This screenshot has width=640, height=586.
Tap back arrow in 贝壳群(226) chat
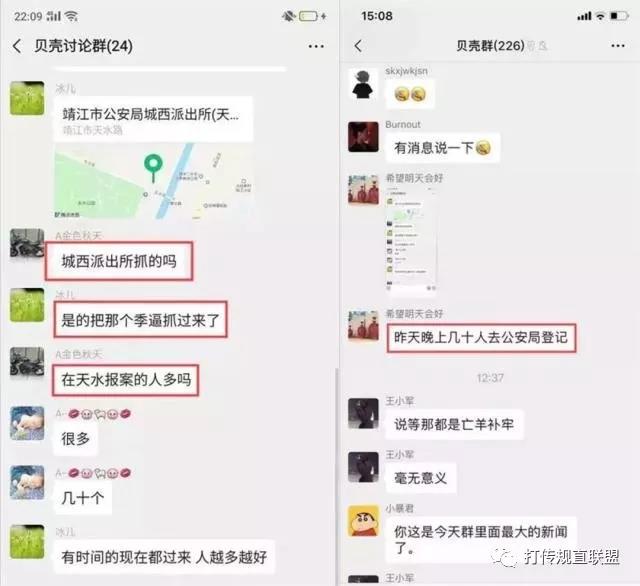pyautogui.click(x=358, y=46)
